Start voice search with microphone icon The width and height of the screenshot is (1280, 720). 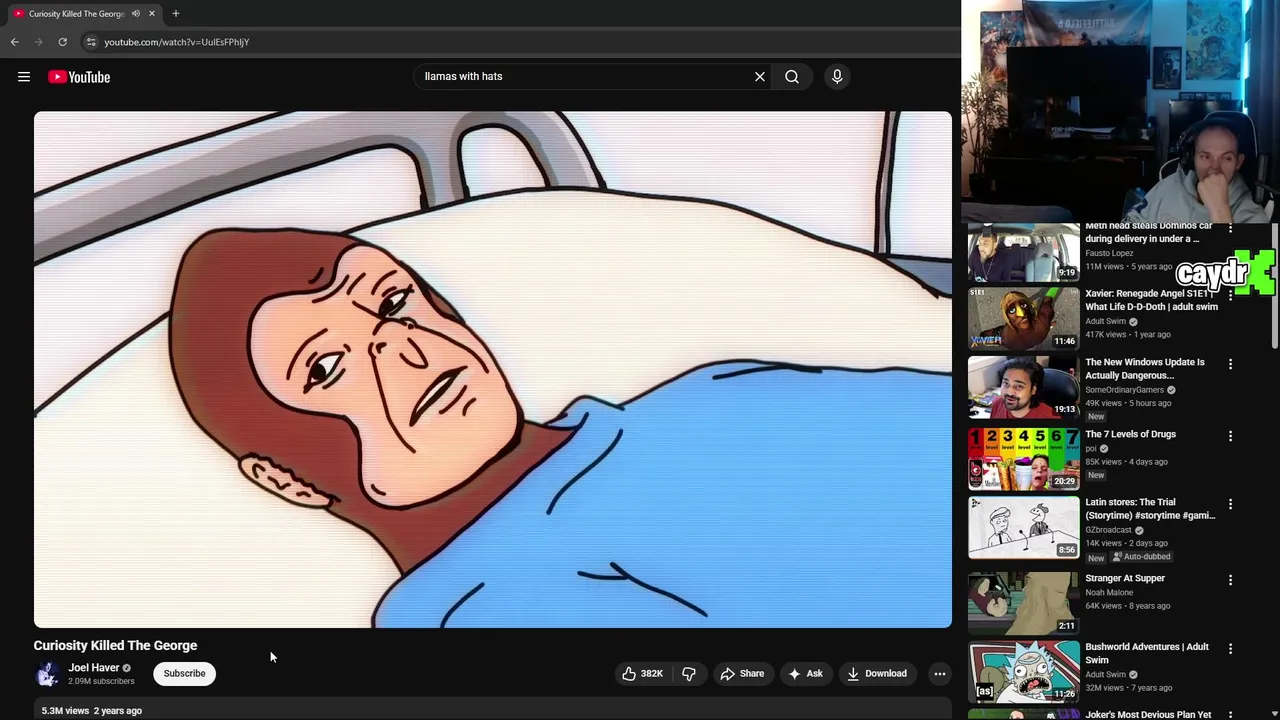[x=837, y=76]
